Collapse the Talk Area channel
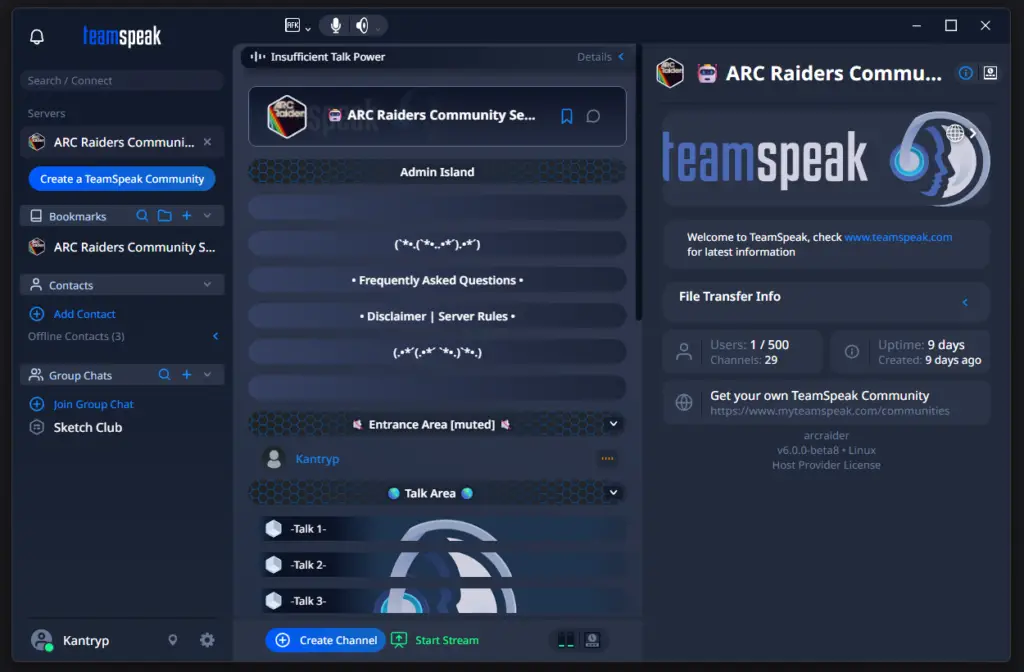 tap(612, 493)
